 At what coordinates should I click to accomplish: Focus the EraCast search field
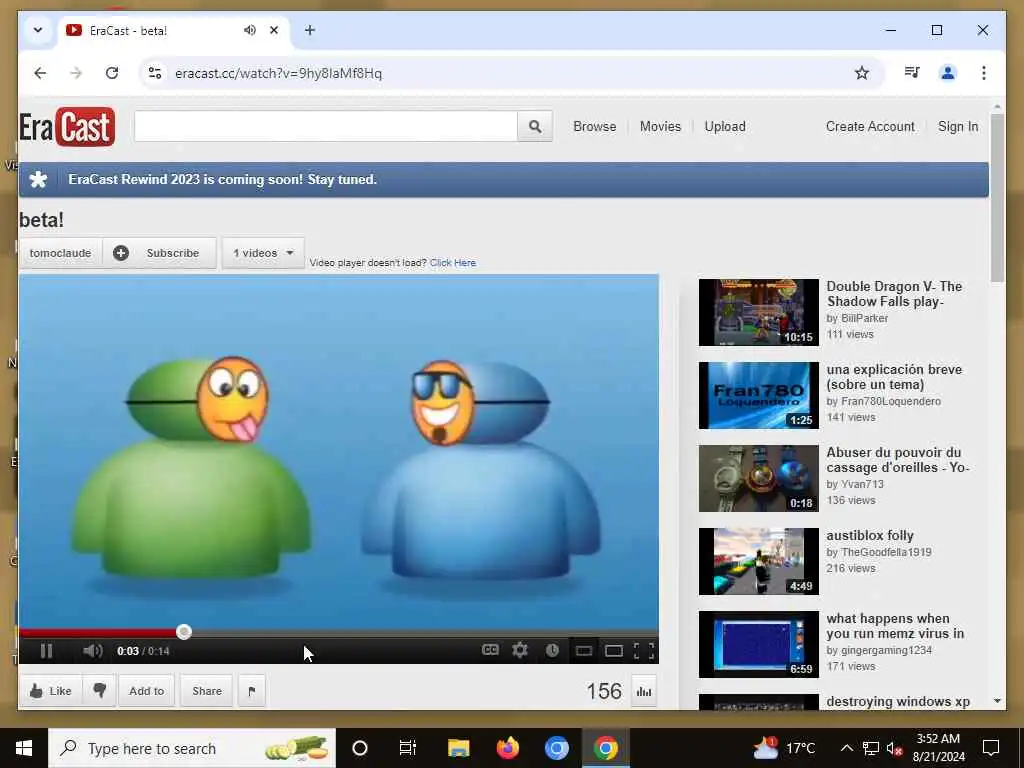326,127
